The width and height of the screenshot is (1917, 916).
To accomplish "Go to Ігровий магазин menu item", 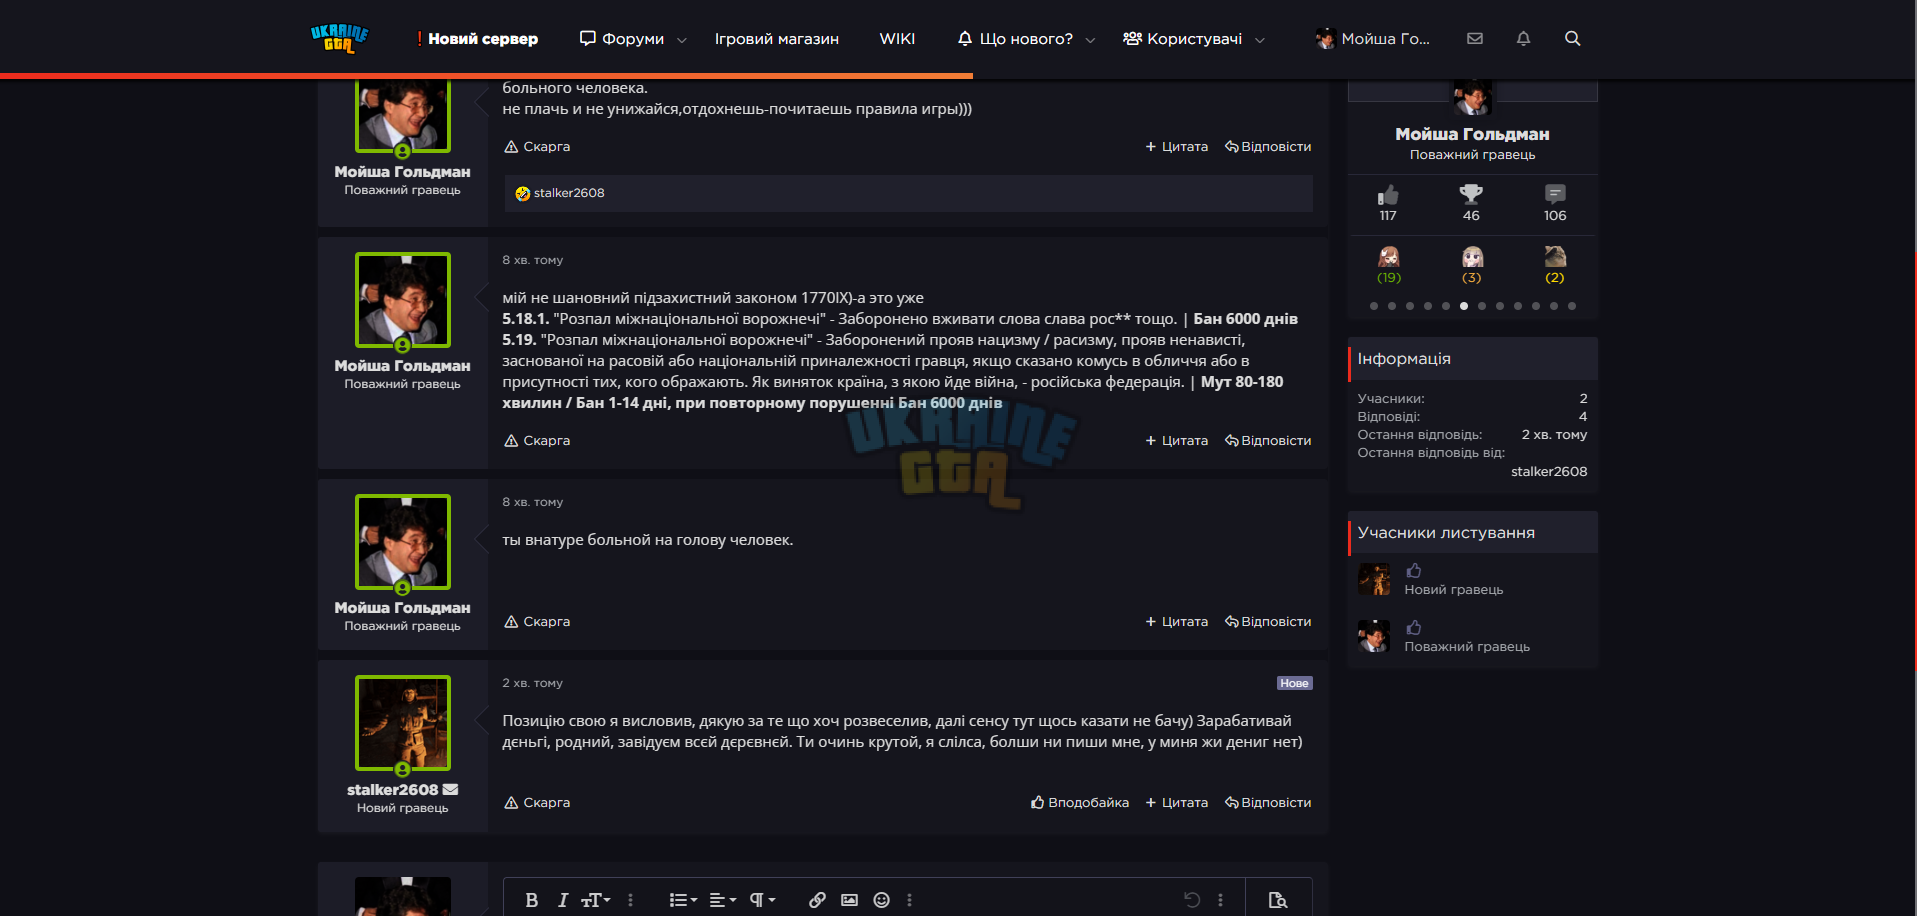I will click(x=776, y=38).
